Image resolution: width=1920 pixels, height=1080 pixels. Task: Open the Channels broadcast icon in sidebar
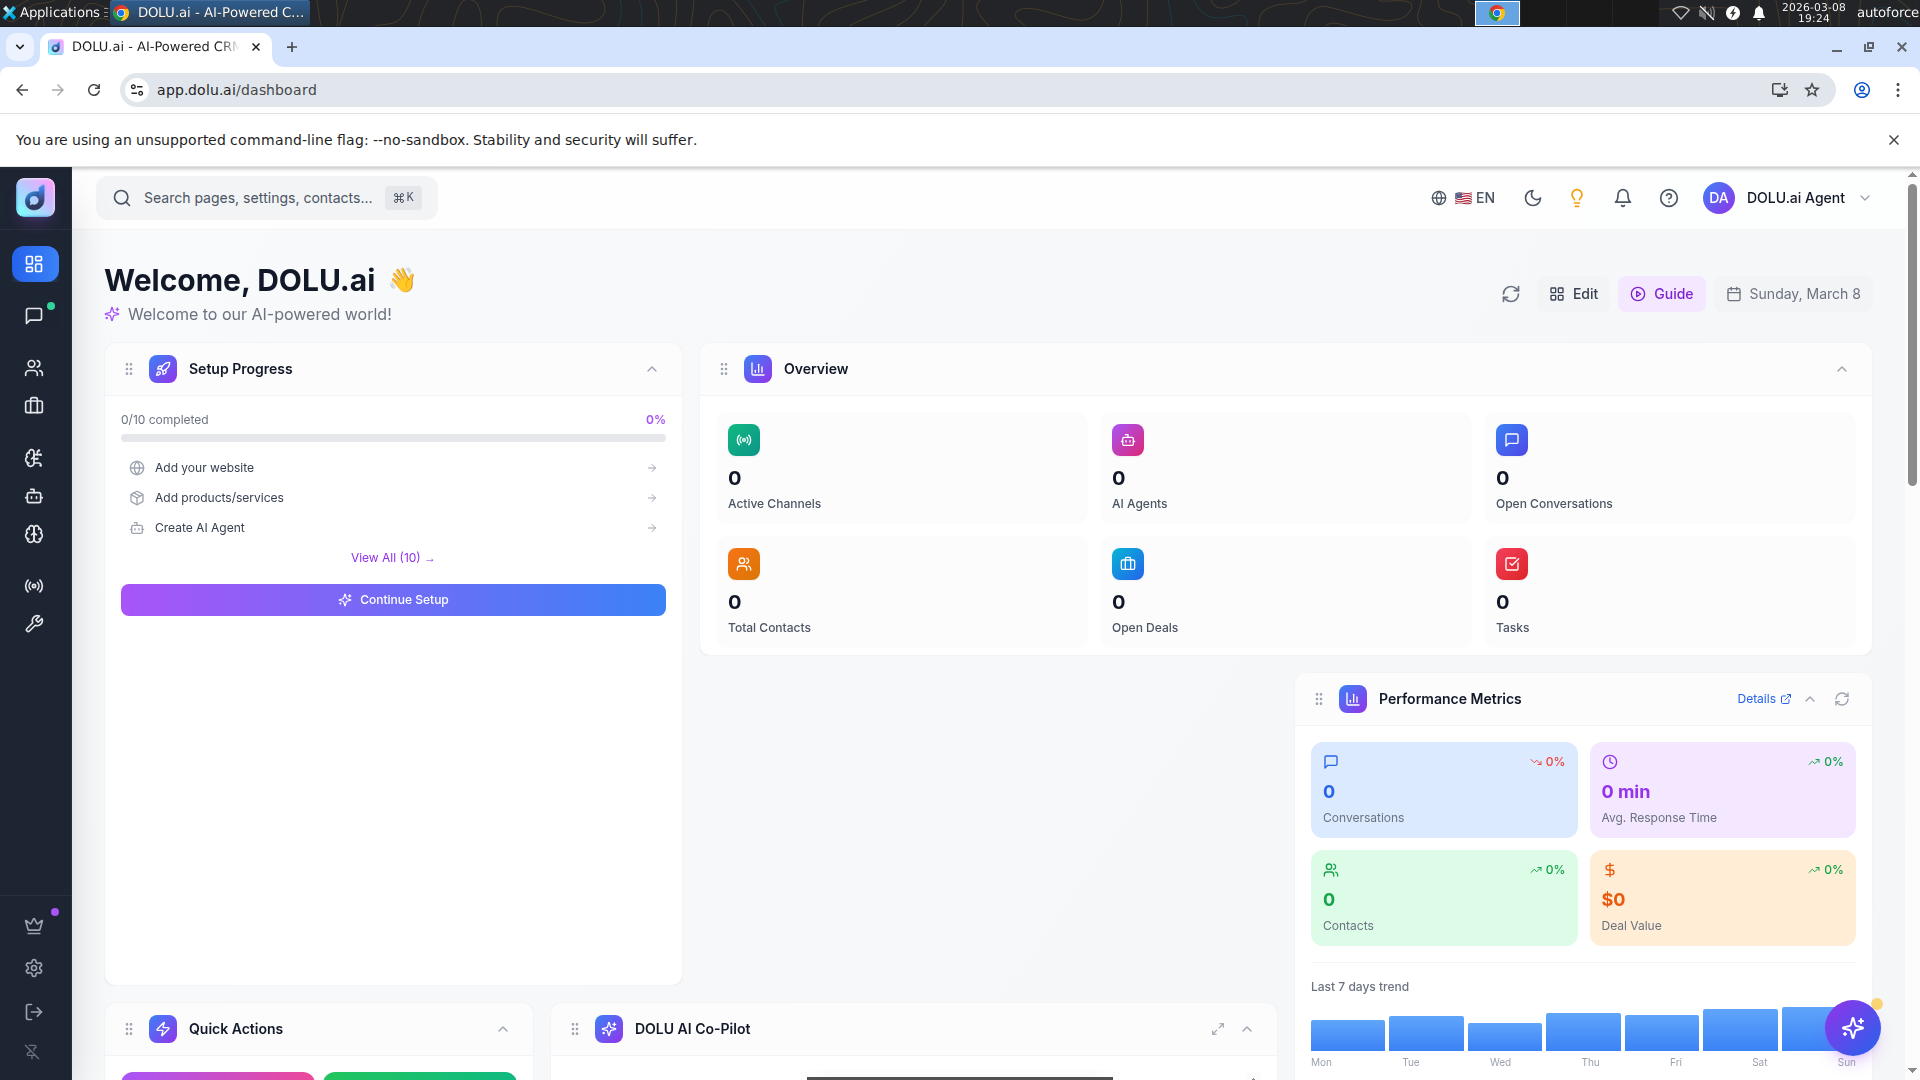[x=34, y=586]
